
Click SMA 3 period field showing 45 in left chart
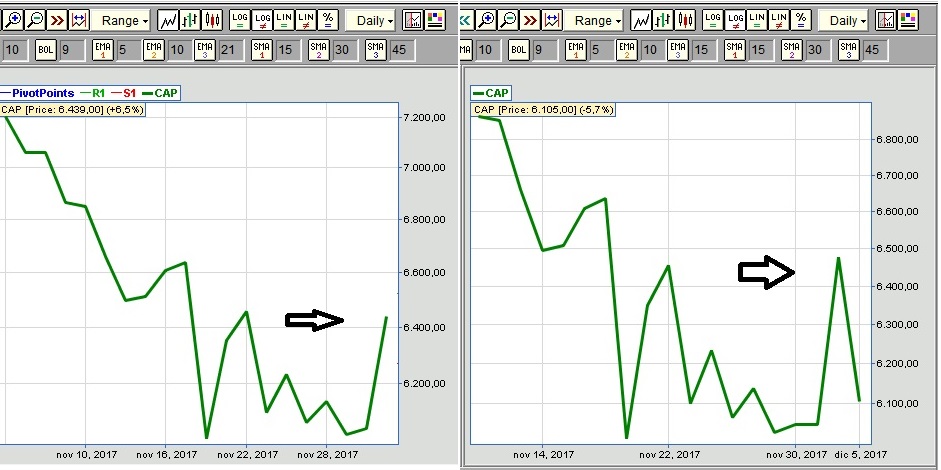[401, 50]
